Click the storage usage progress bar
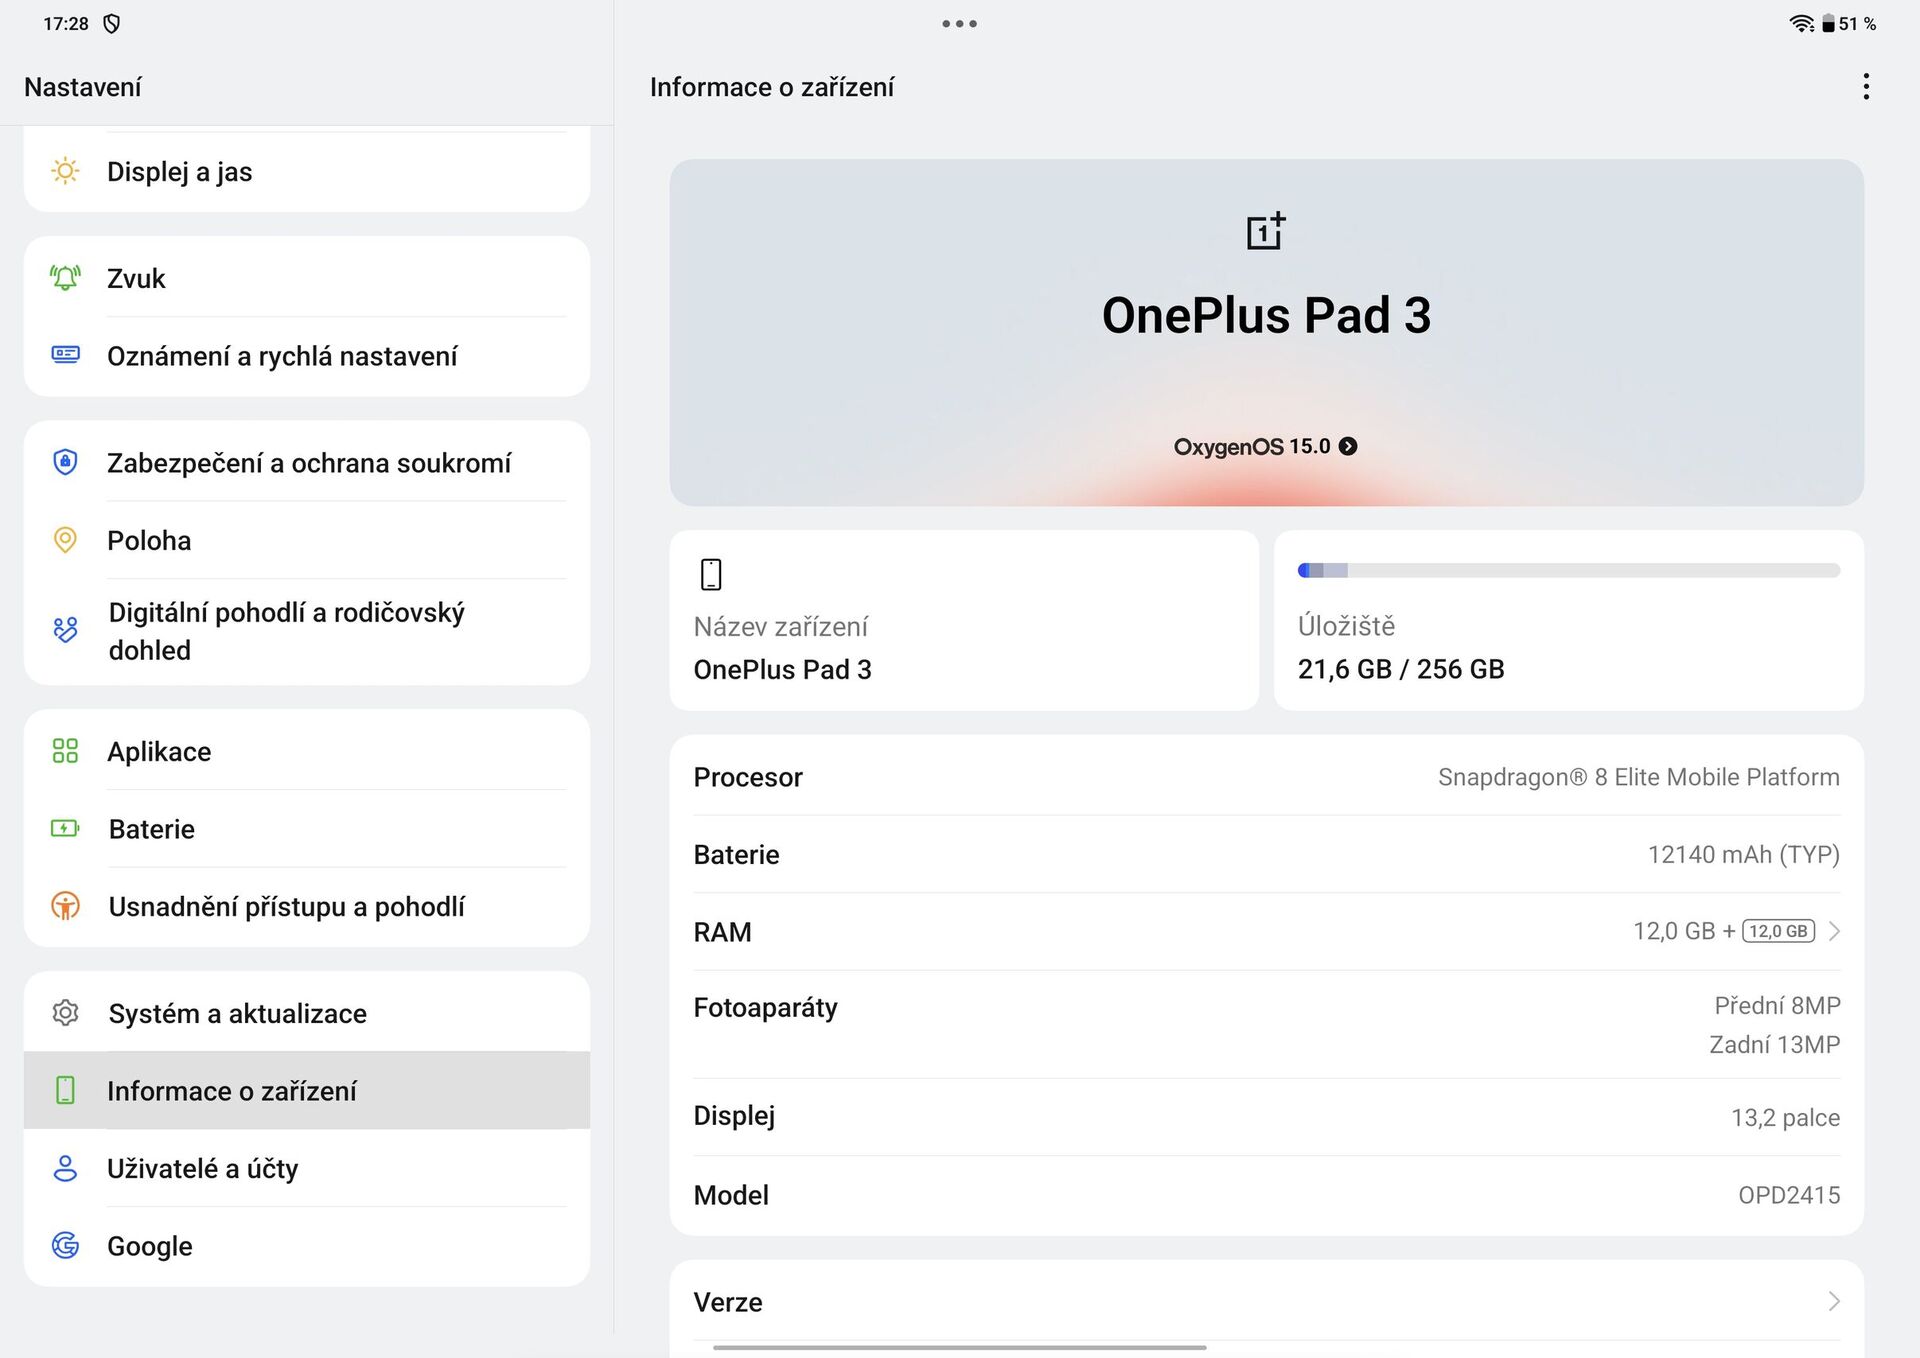 click(x=1568, y=569)
